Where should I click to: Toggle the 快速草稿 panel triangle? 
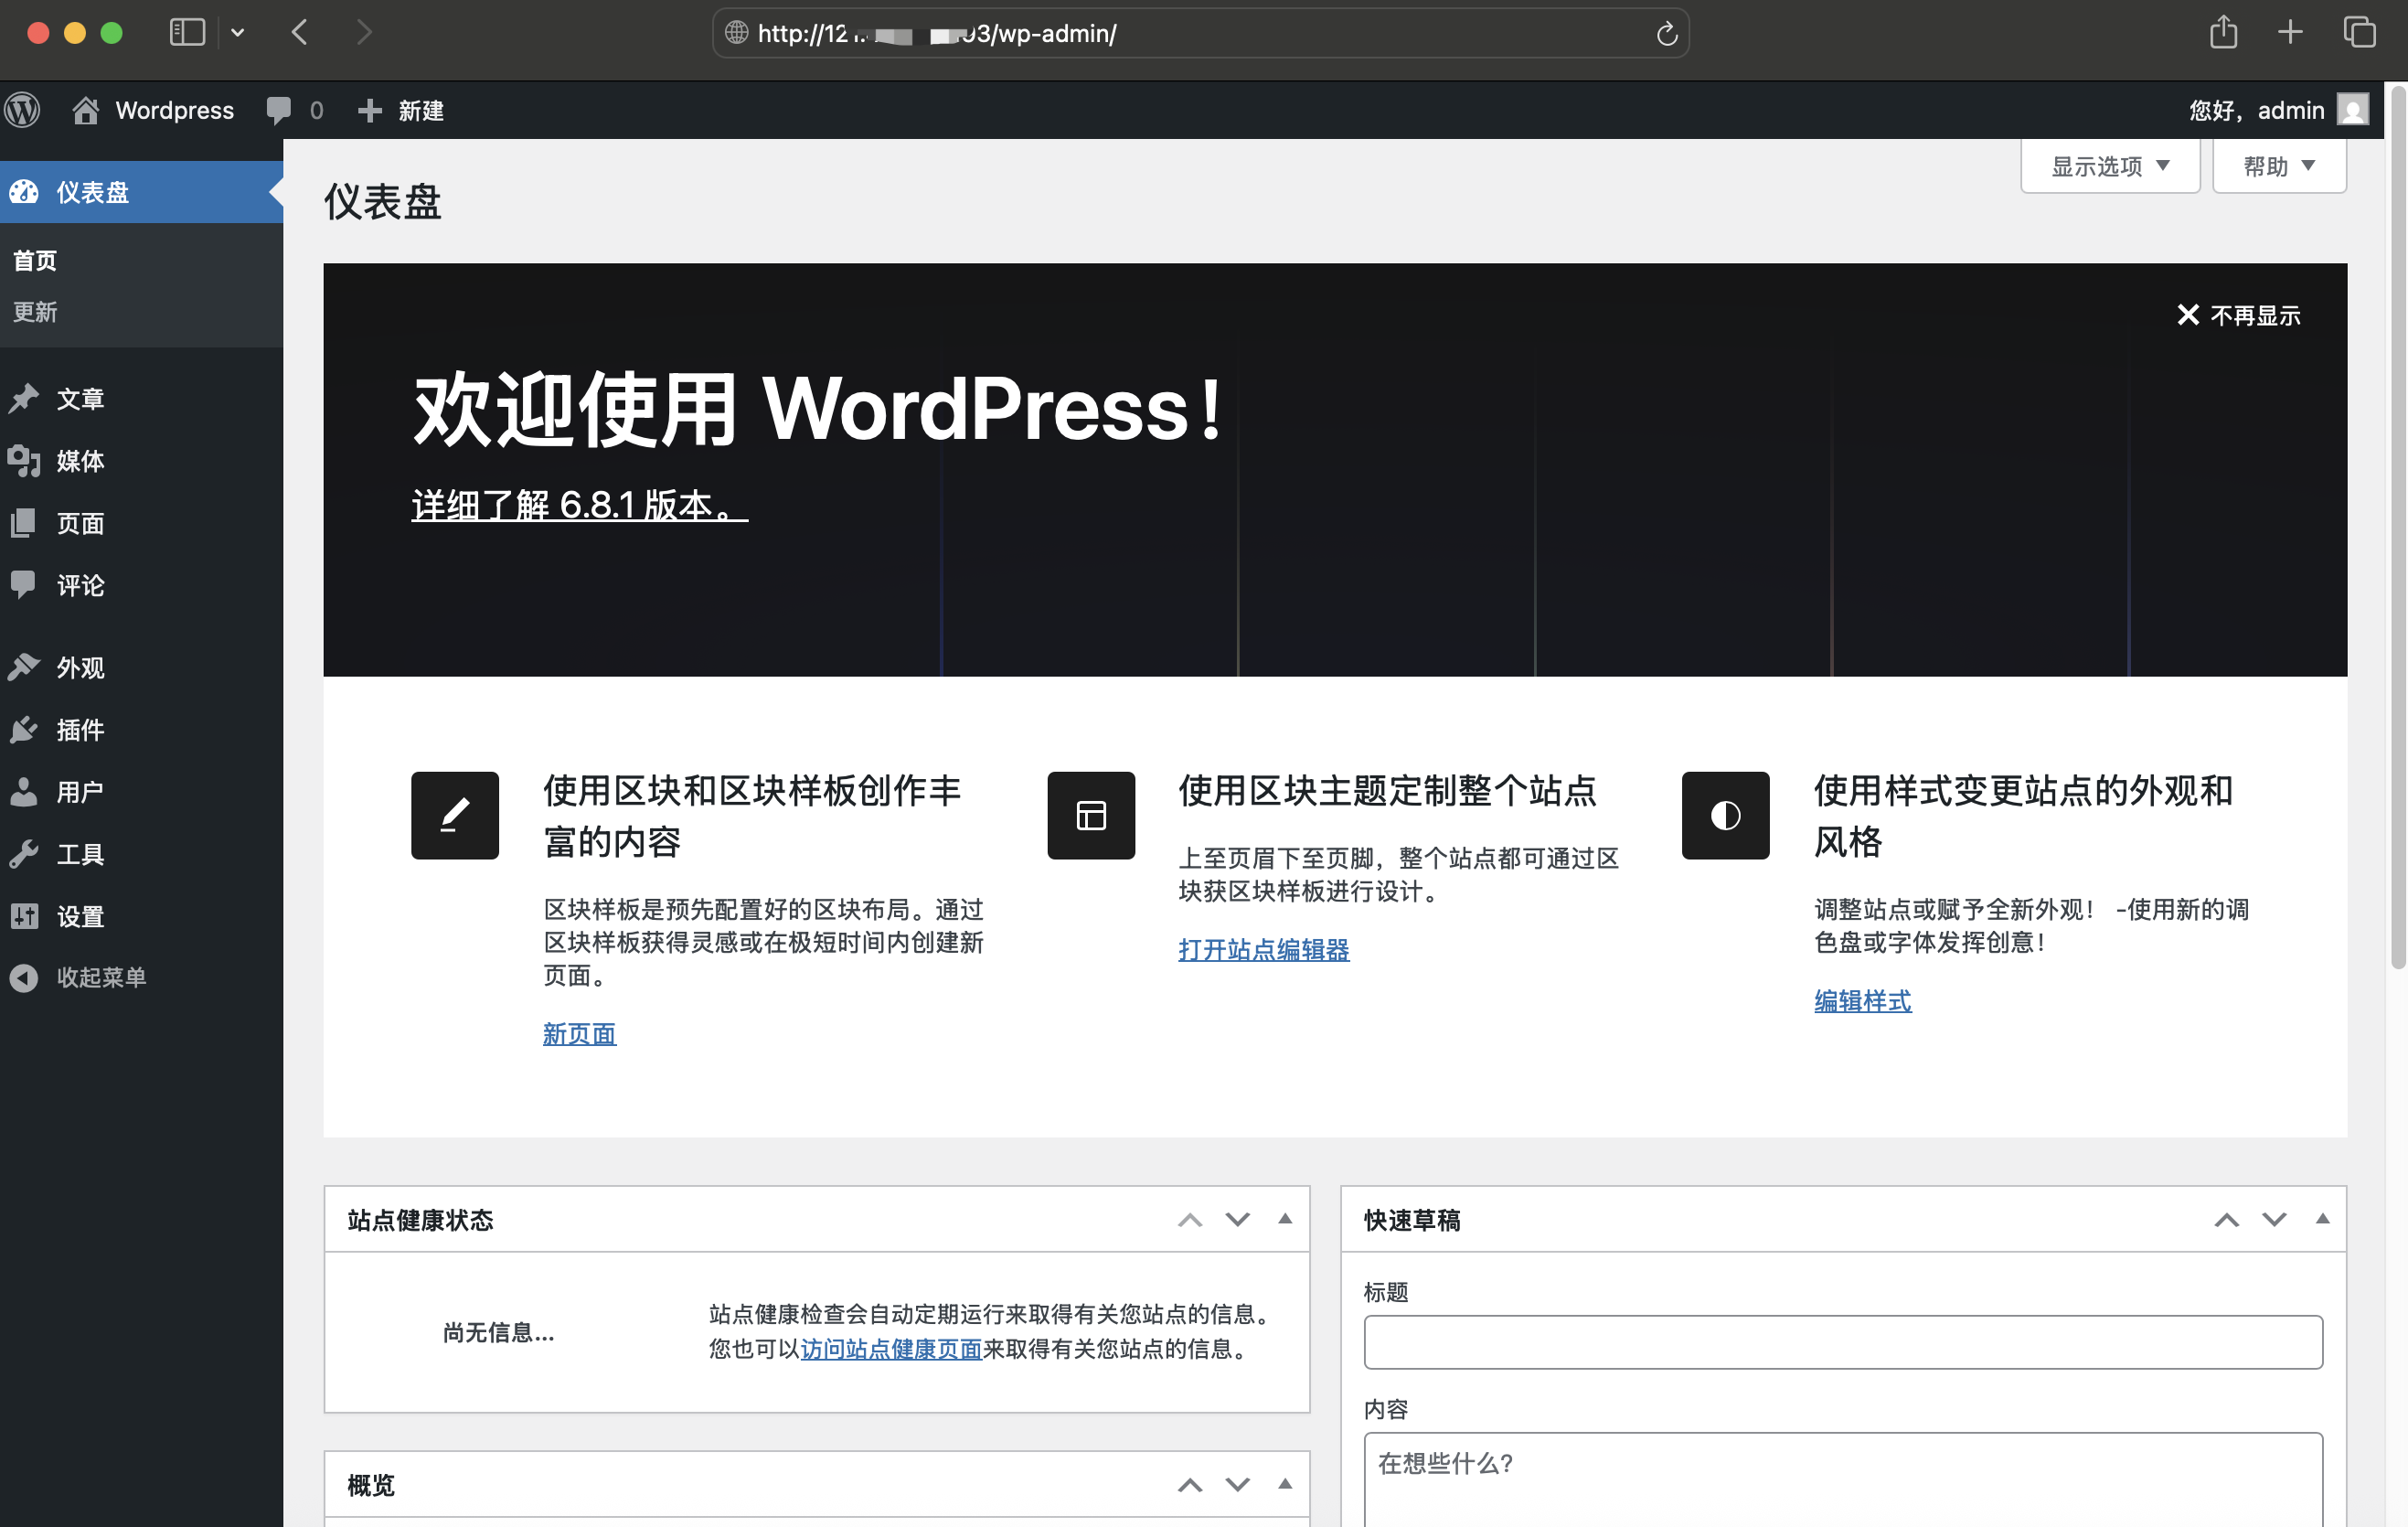tap(2322, 1219)
